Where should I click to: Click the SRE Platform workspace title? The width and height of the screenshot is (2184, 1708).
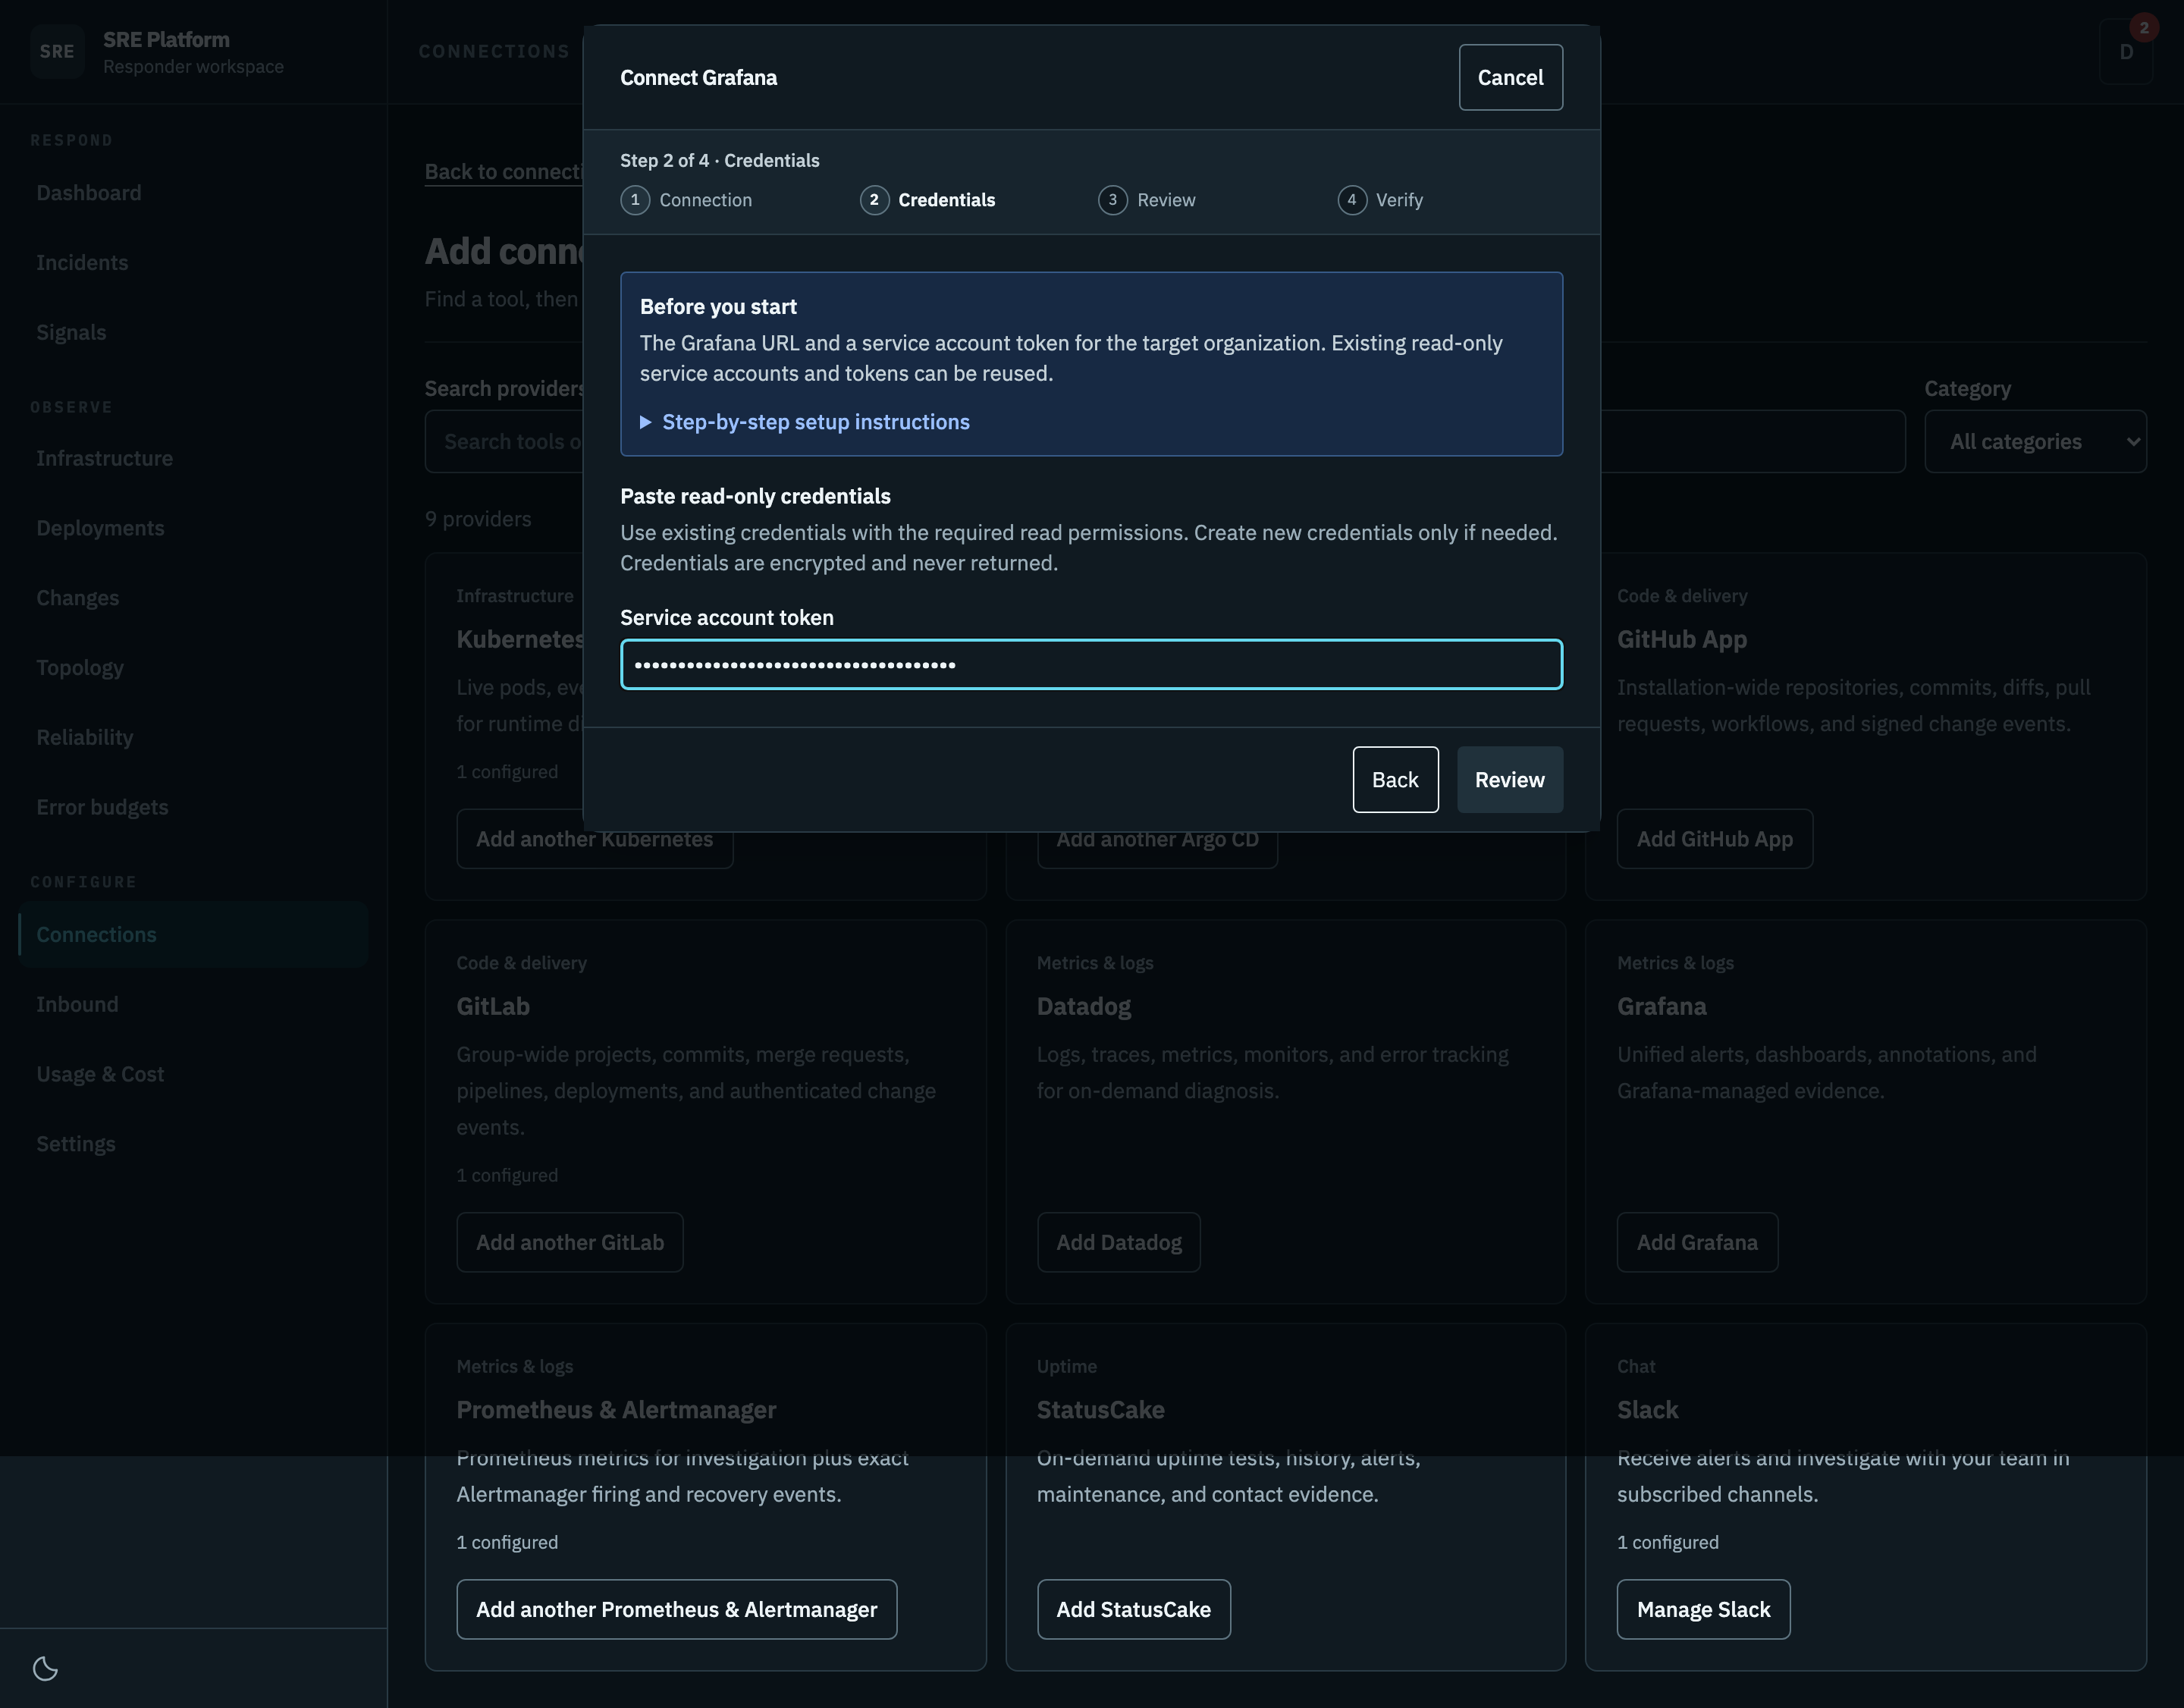click(166, 40)
